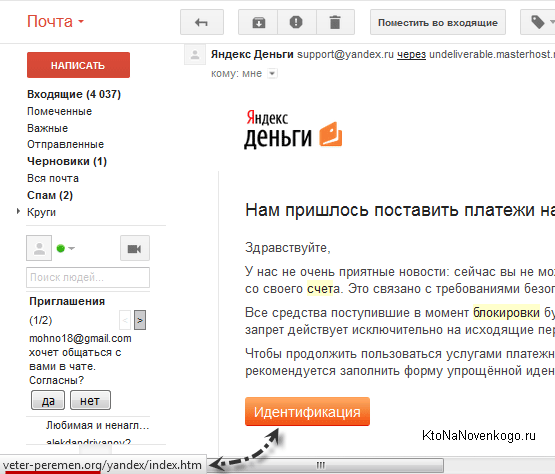Click the sender name Яндекс Деньги

(252, 55)
